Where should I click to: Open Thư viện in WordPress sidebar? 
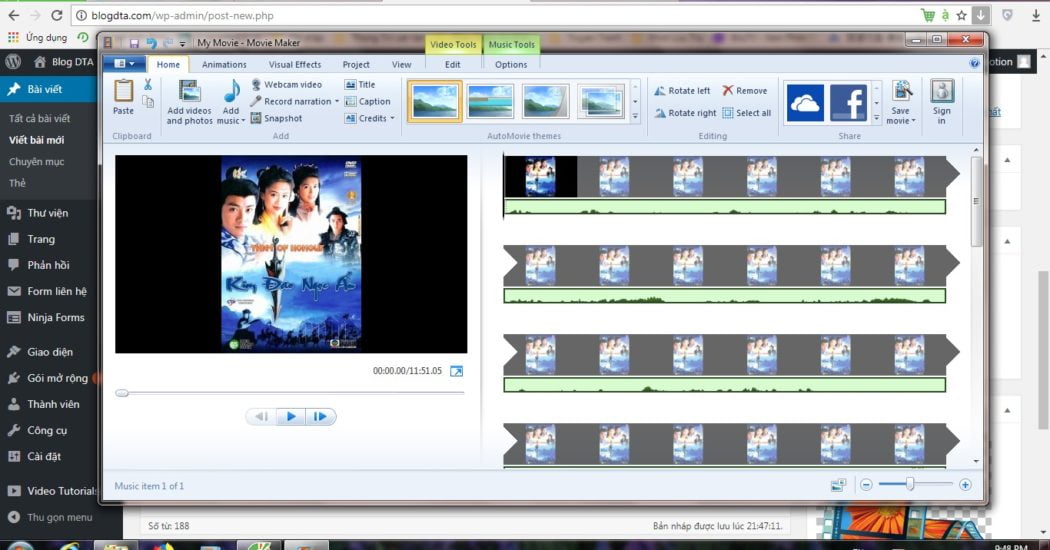48,213
